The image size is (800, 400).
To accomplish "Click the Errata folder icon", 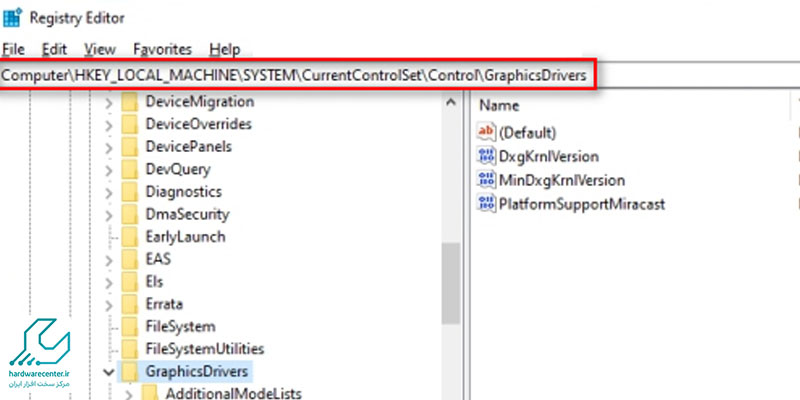I will pos(130,304).
